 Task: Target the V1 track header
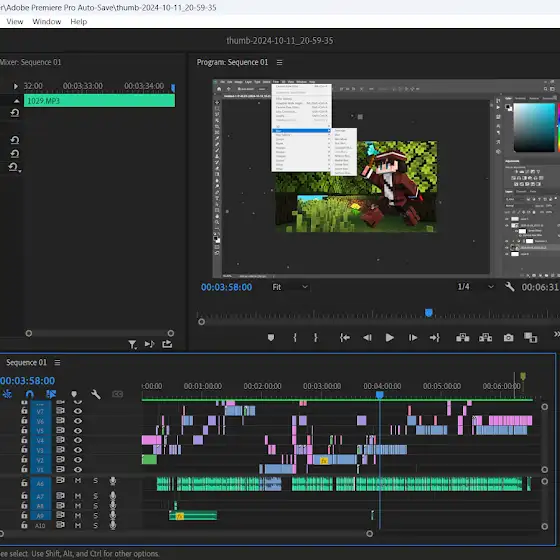(x=40, y=470)
